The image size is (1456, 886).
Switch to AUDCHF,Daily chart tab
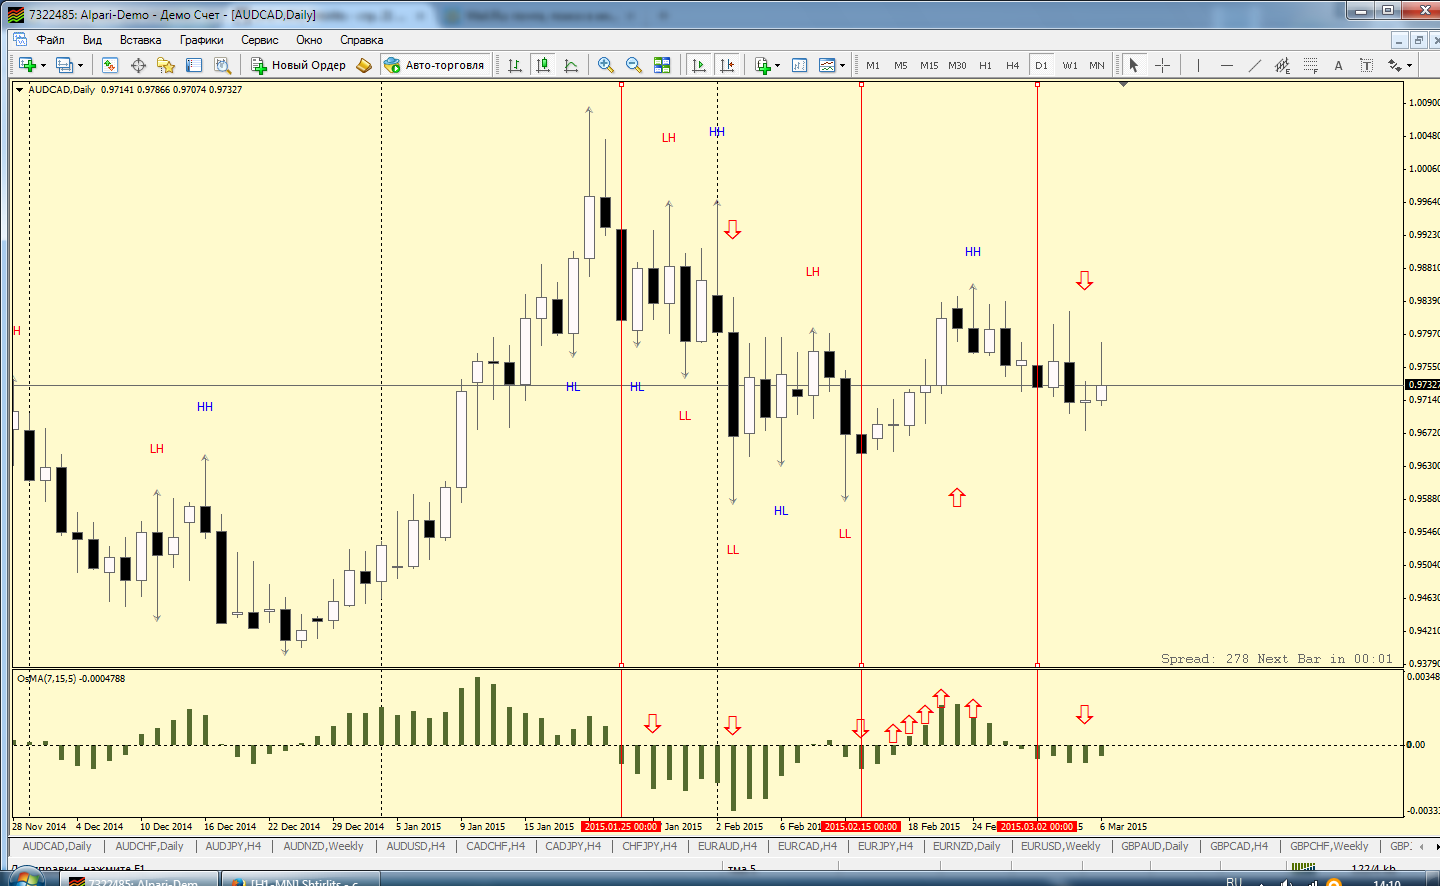click(149, 846)
